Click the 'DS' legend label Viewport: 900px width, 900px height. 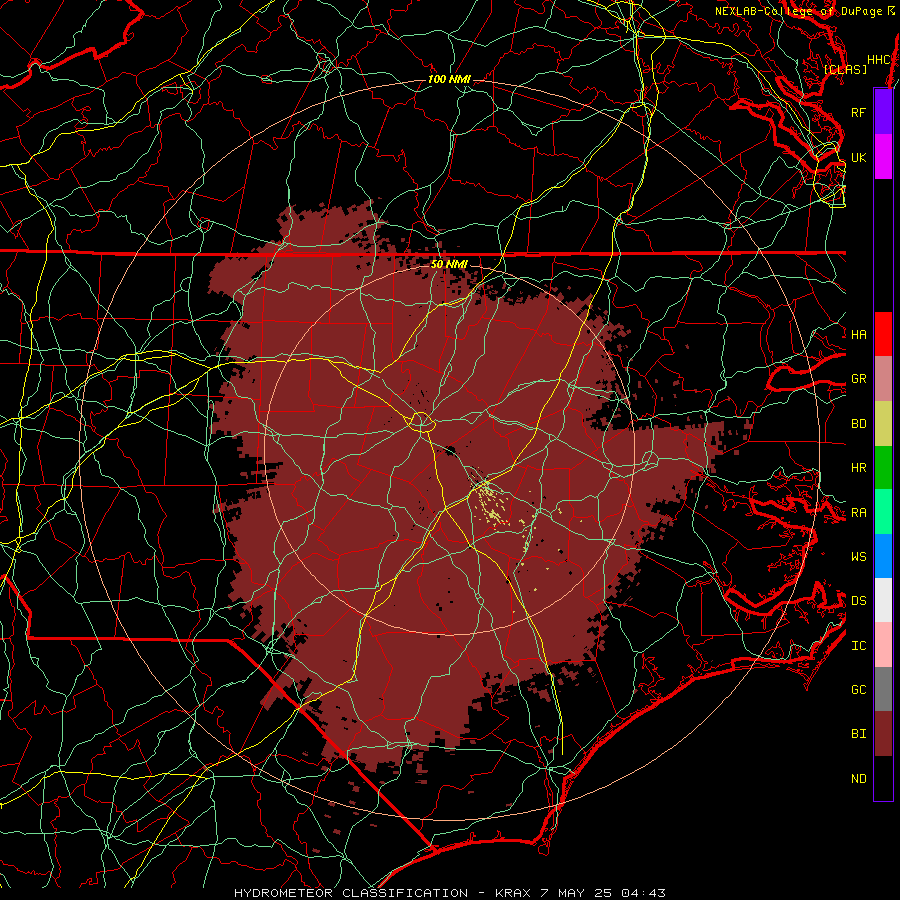858,600
